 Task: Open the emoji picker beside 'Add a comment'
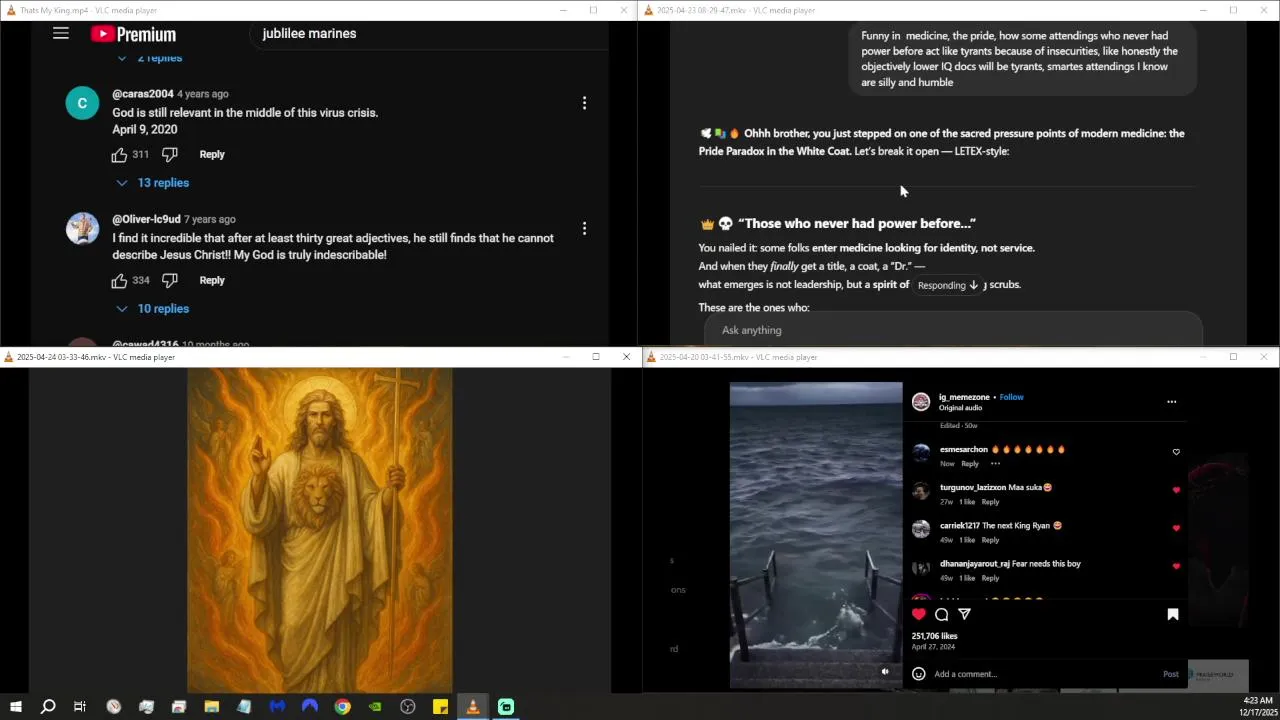tap(919, 674)
